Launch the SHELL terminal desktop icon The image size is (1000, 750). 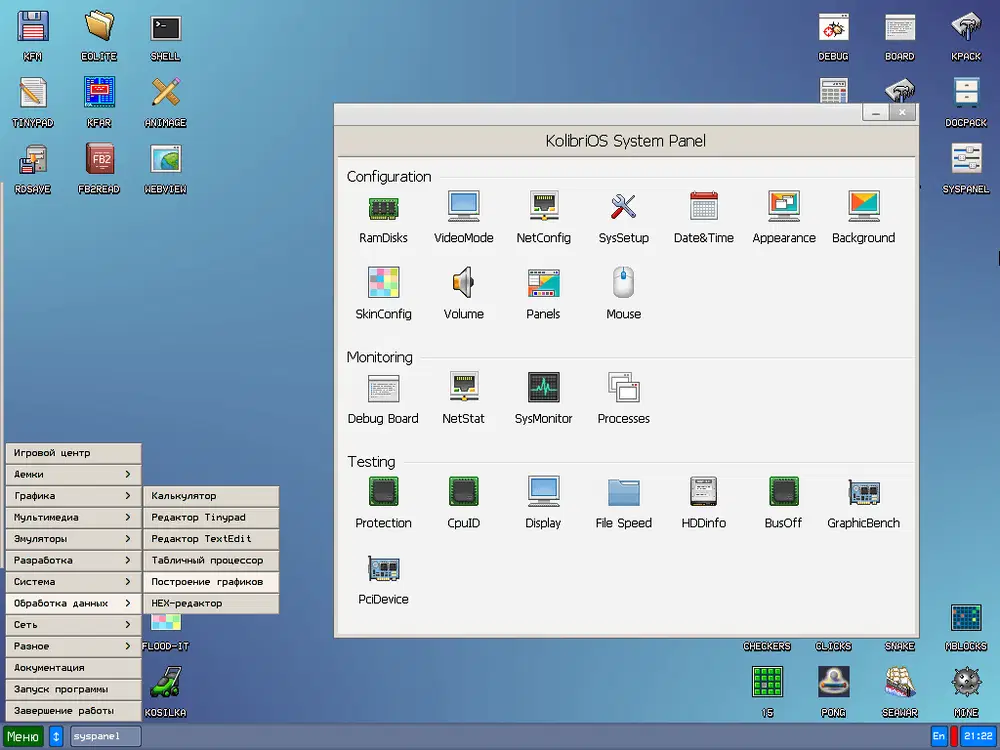click(165, 29)
